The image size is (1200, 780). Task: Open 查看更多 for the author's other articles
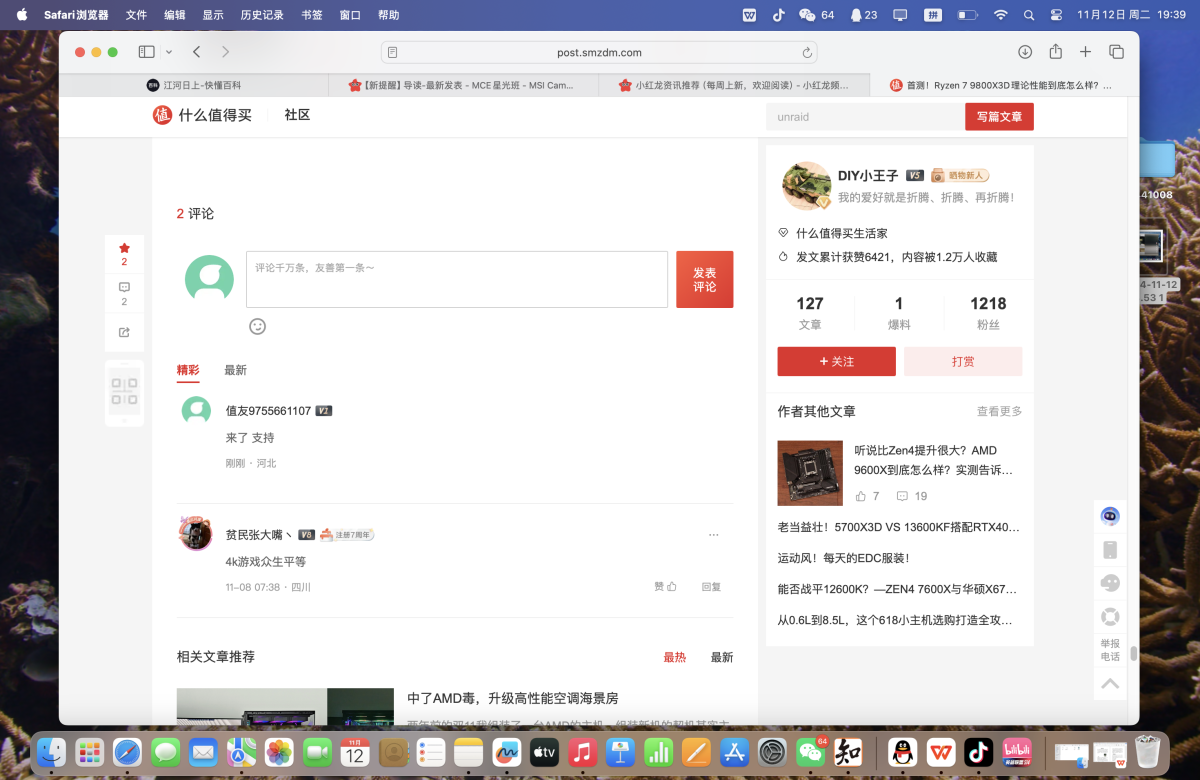999,411
